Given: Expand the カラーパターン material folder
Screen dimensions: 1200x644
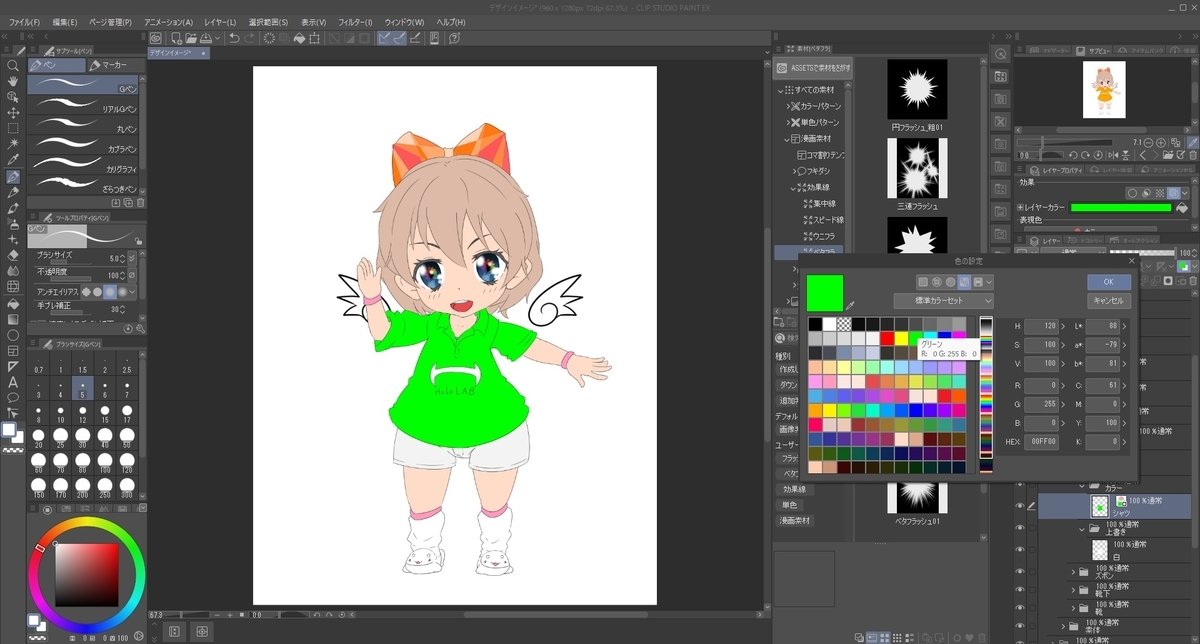Looking at the screenshot, I should (787, 106).
